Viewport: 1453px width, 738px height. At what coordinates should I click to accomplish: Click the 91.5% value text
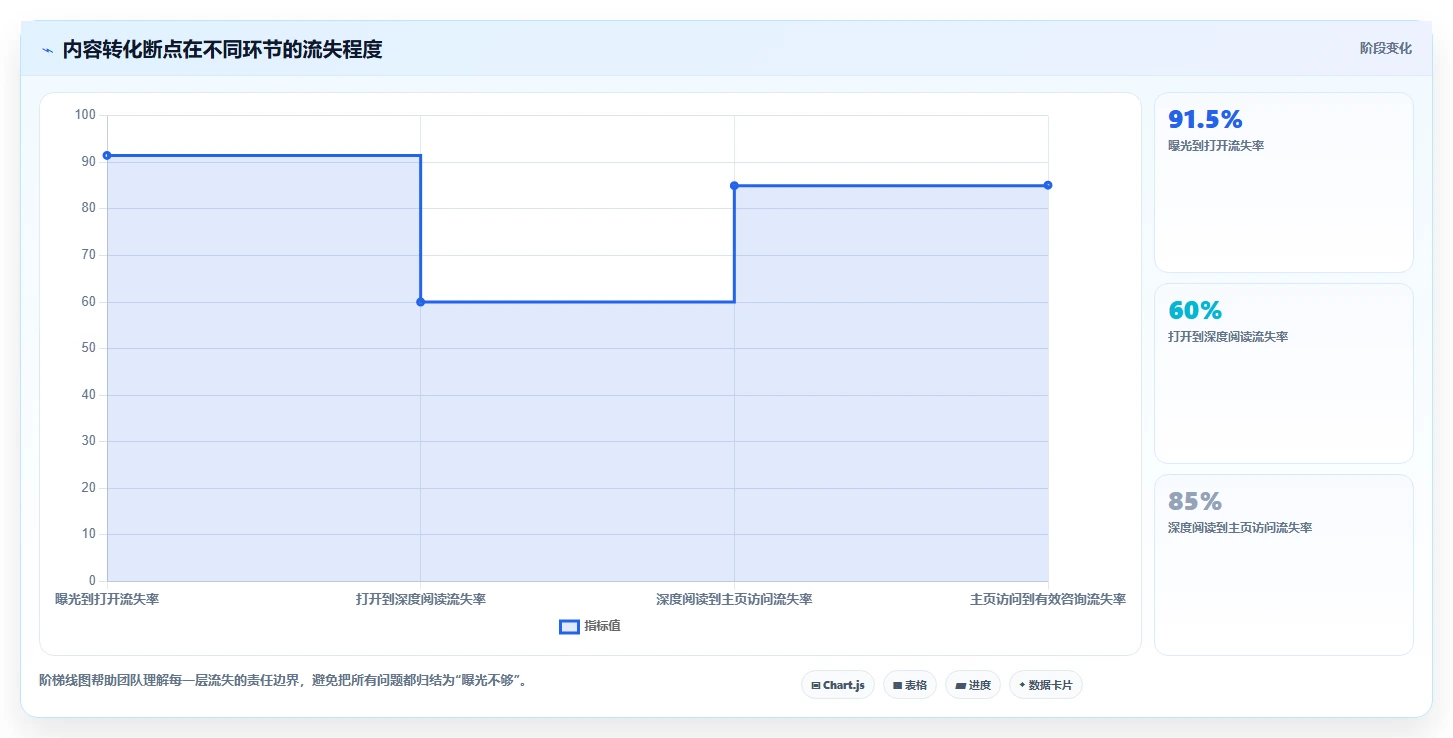[1205, 119]
